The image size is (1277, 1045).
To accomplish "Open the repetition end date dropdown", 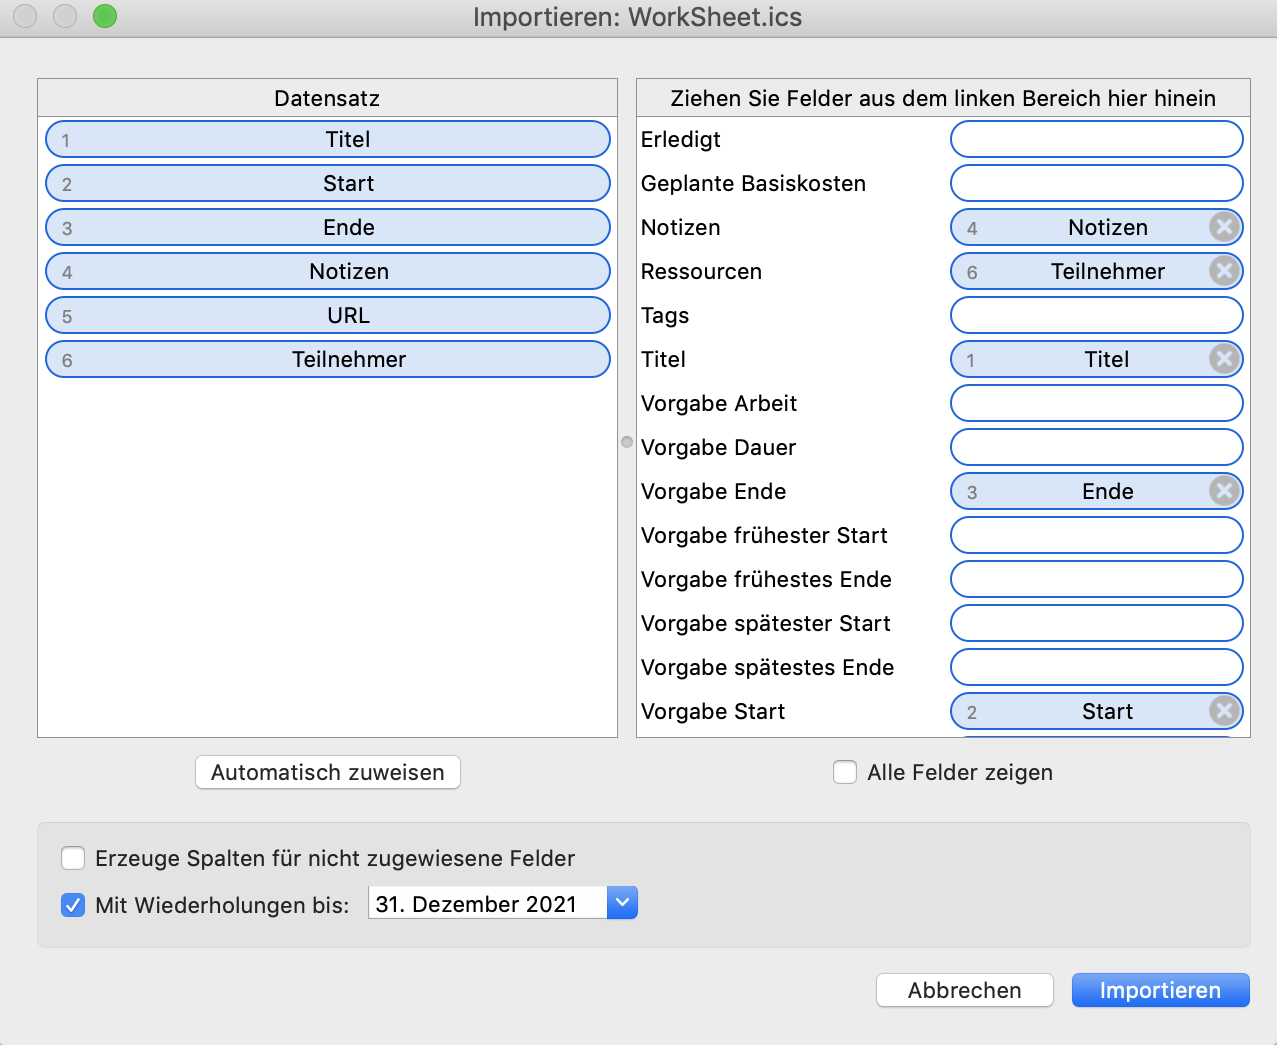I will tap(623, 903).
